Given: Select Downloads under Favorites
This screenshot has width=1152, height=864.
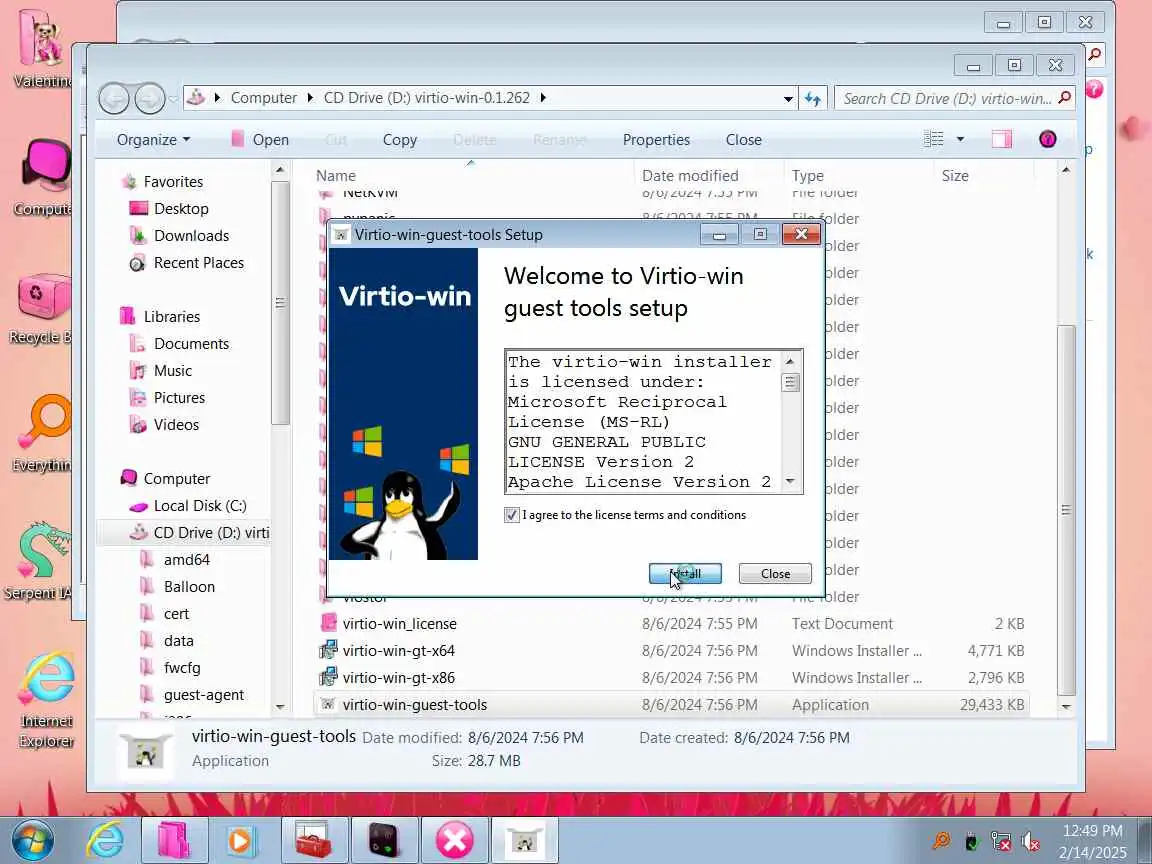Looking at the screenshot, I should tap(191, 236).
